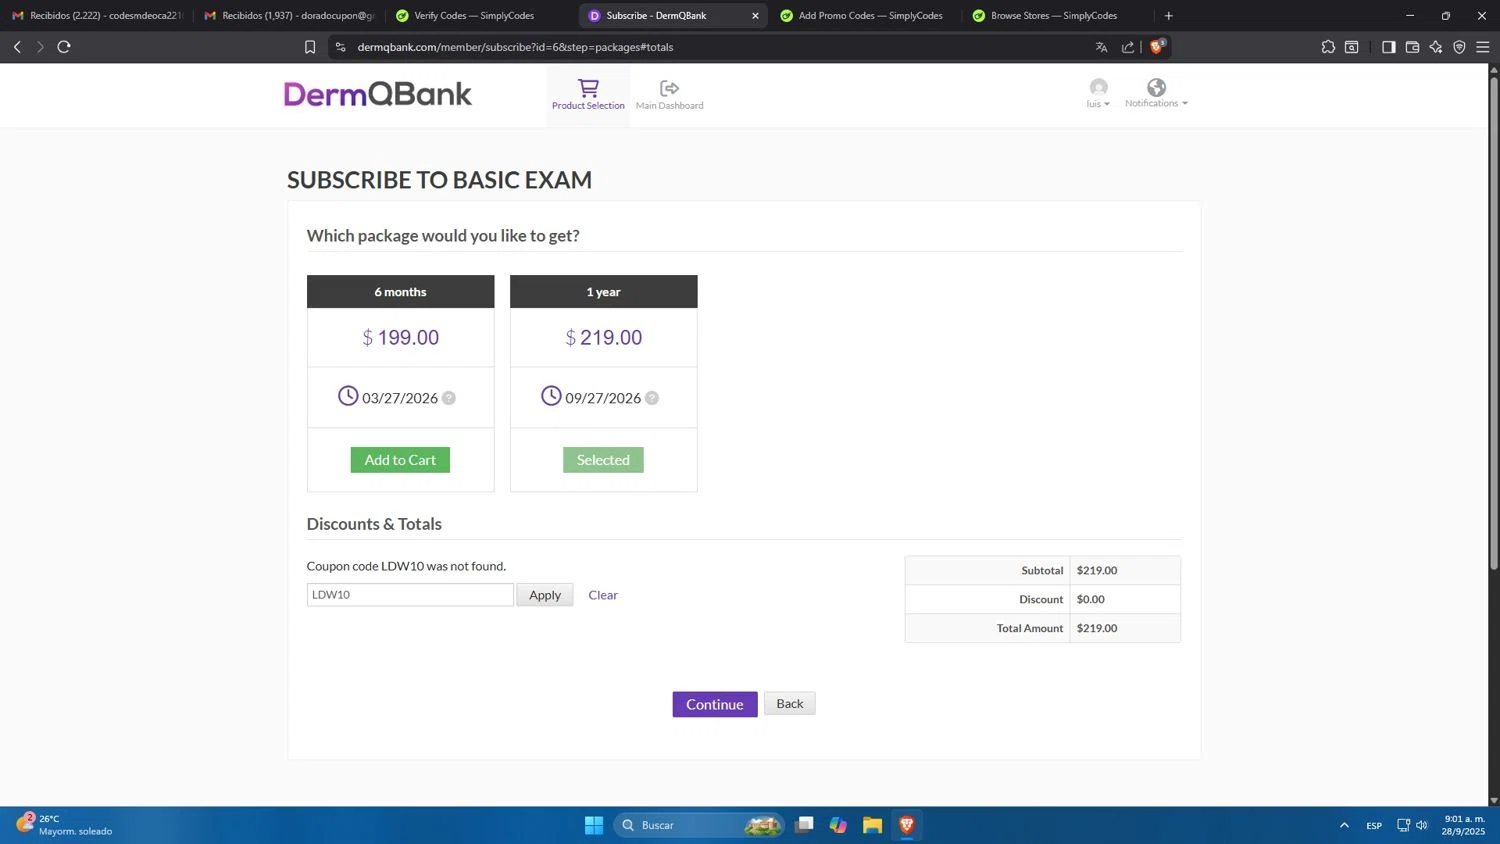1500x844 pixels.
Task: Open the Brave Shields icon
Action: click(x=1157, y=46)
